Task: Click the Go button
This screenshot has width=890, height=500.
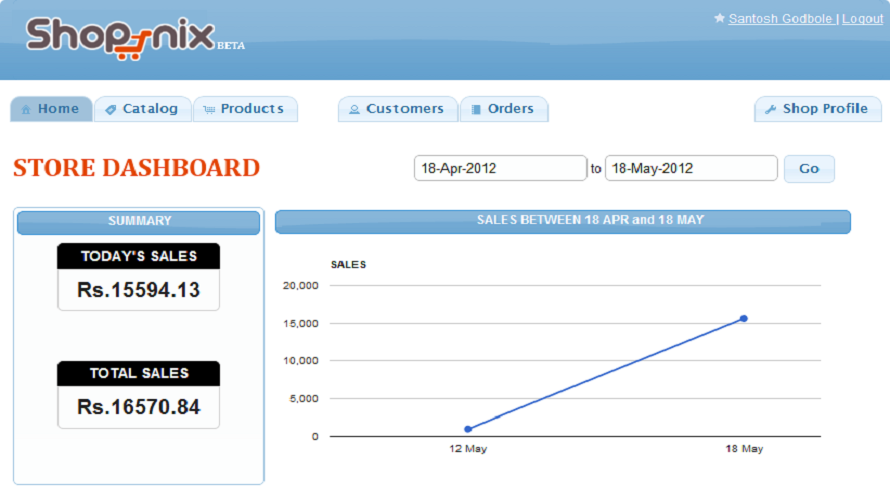Action: point(809,169)
